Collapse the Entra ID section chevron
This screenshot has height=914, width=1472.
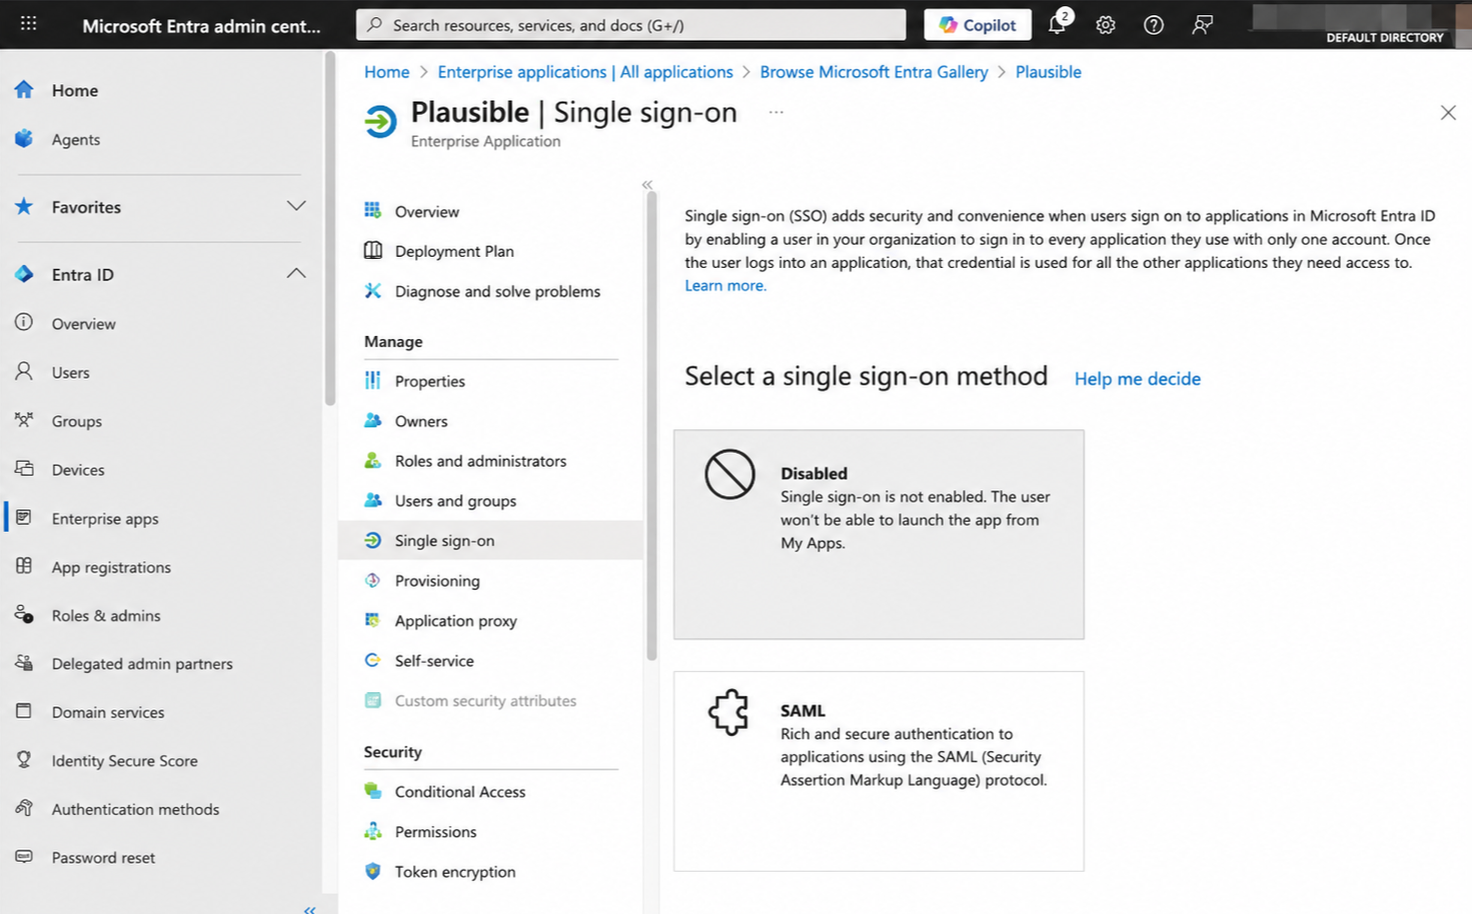296,273
